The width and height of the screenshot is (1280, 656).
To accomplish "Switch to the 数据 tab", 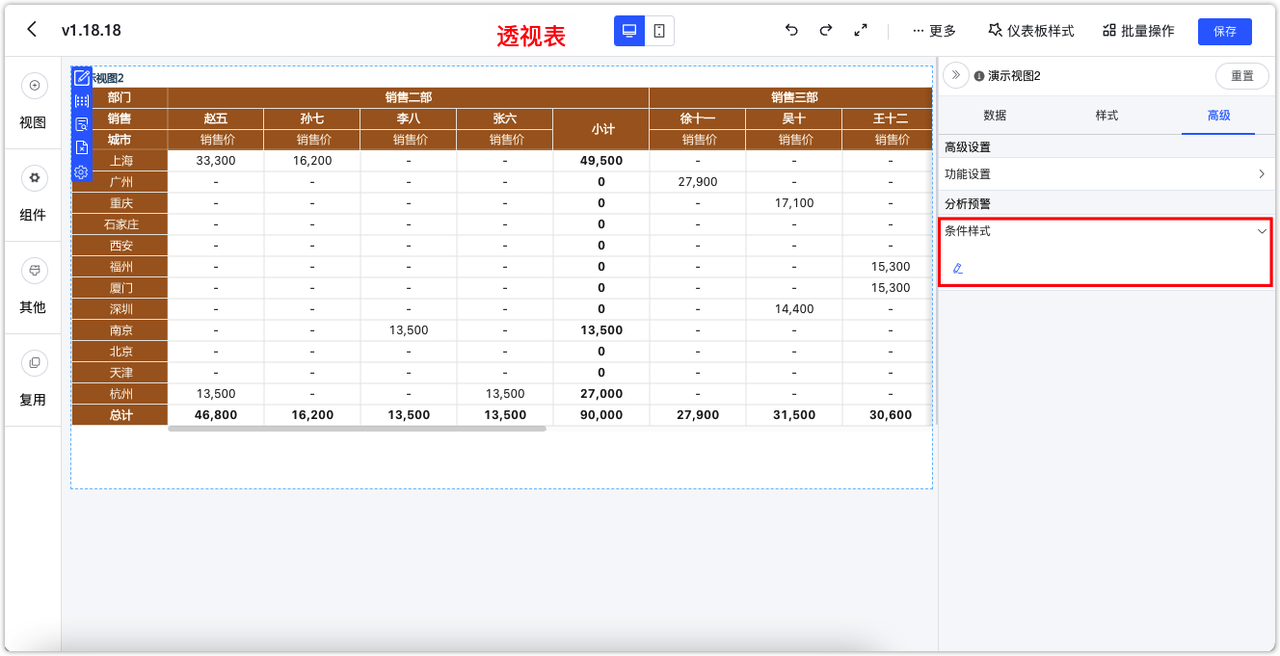I will [x=995, y=116].
